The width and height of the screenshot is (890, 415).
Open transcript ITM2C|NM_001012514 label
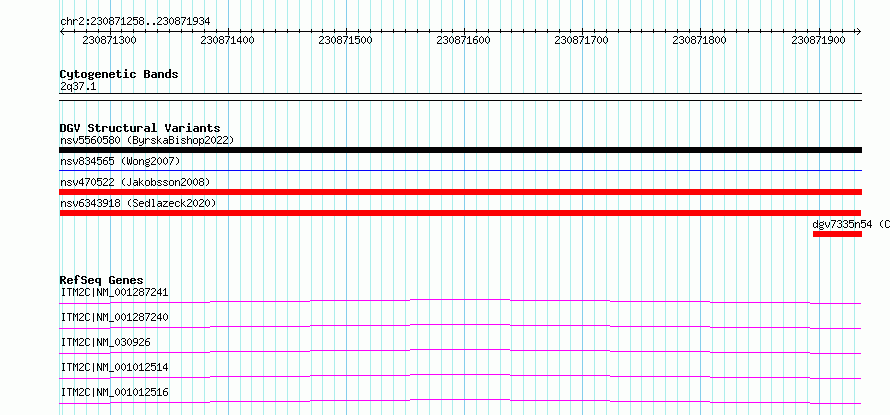coord(114,367)
